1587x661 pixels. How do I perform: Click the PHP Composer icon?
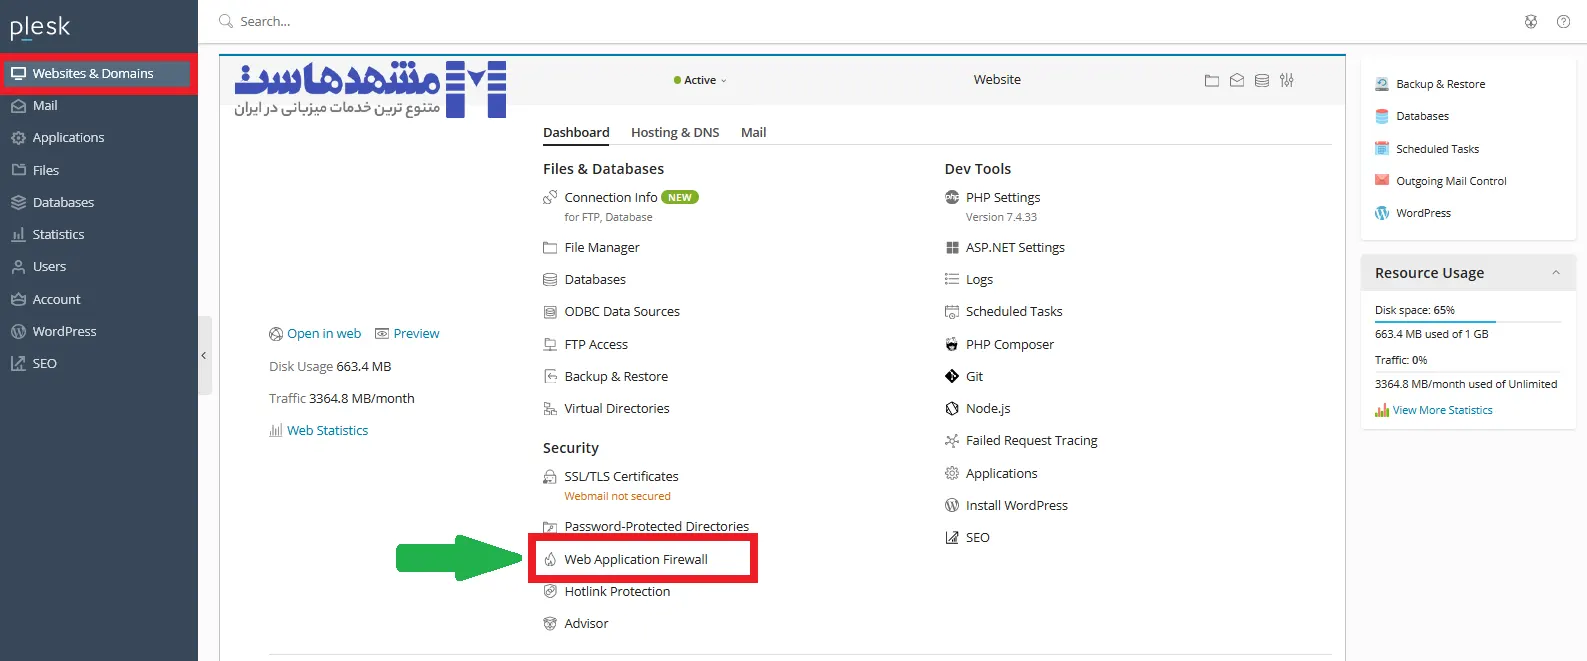(x=952, y=345)
